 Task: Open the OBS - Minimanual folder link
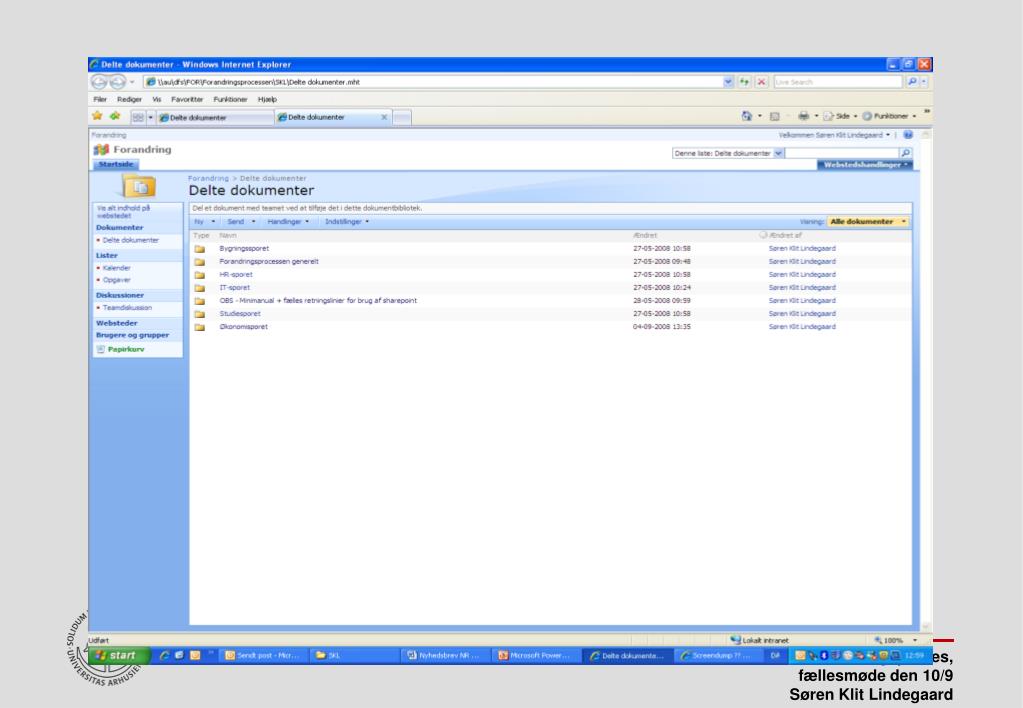coord(318,301)
